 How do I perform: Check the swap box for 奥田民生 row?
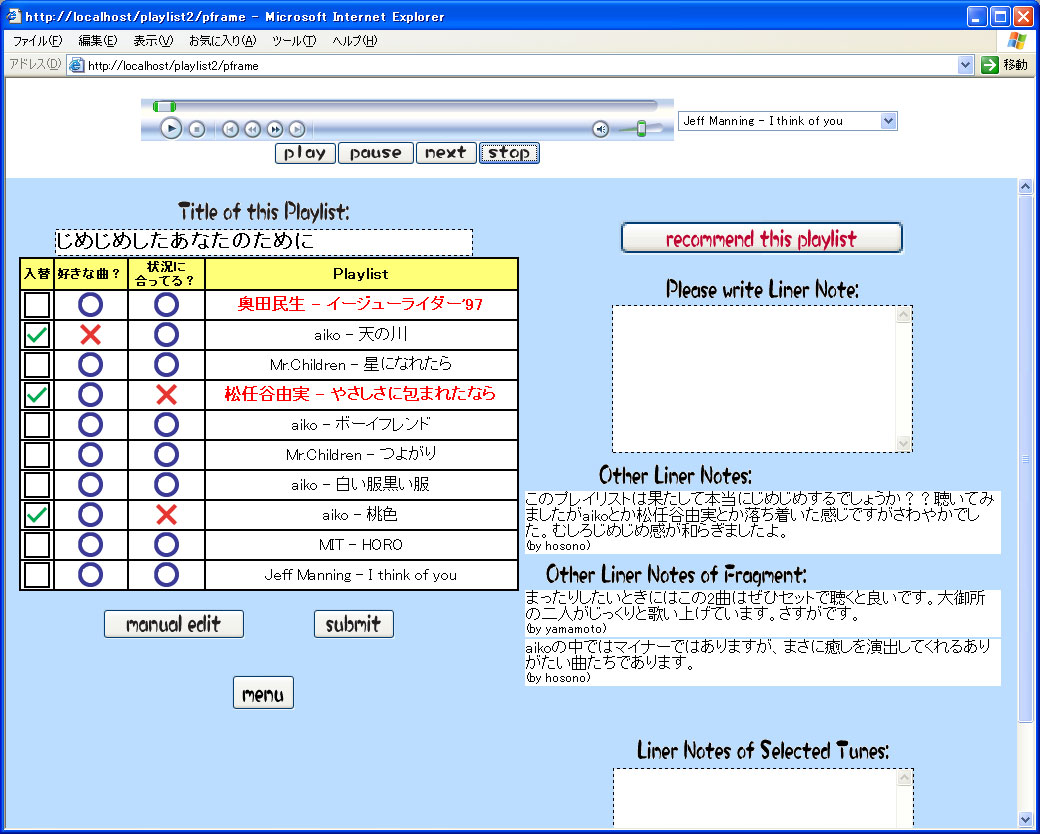pos(37,305)
